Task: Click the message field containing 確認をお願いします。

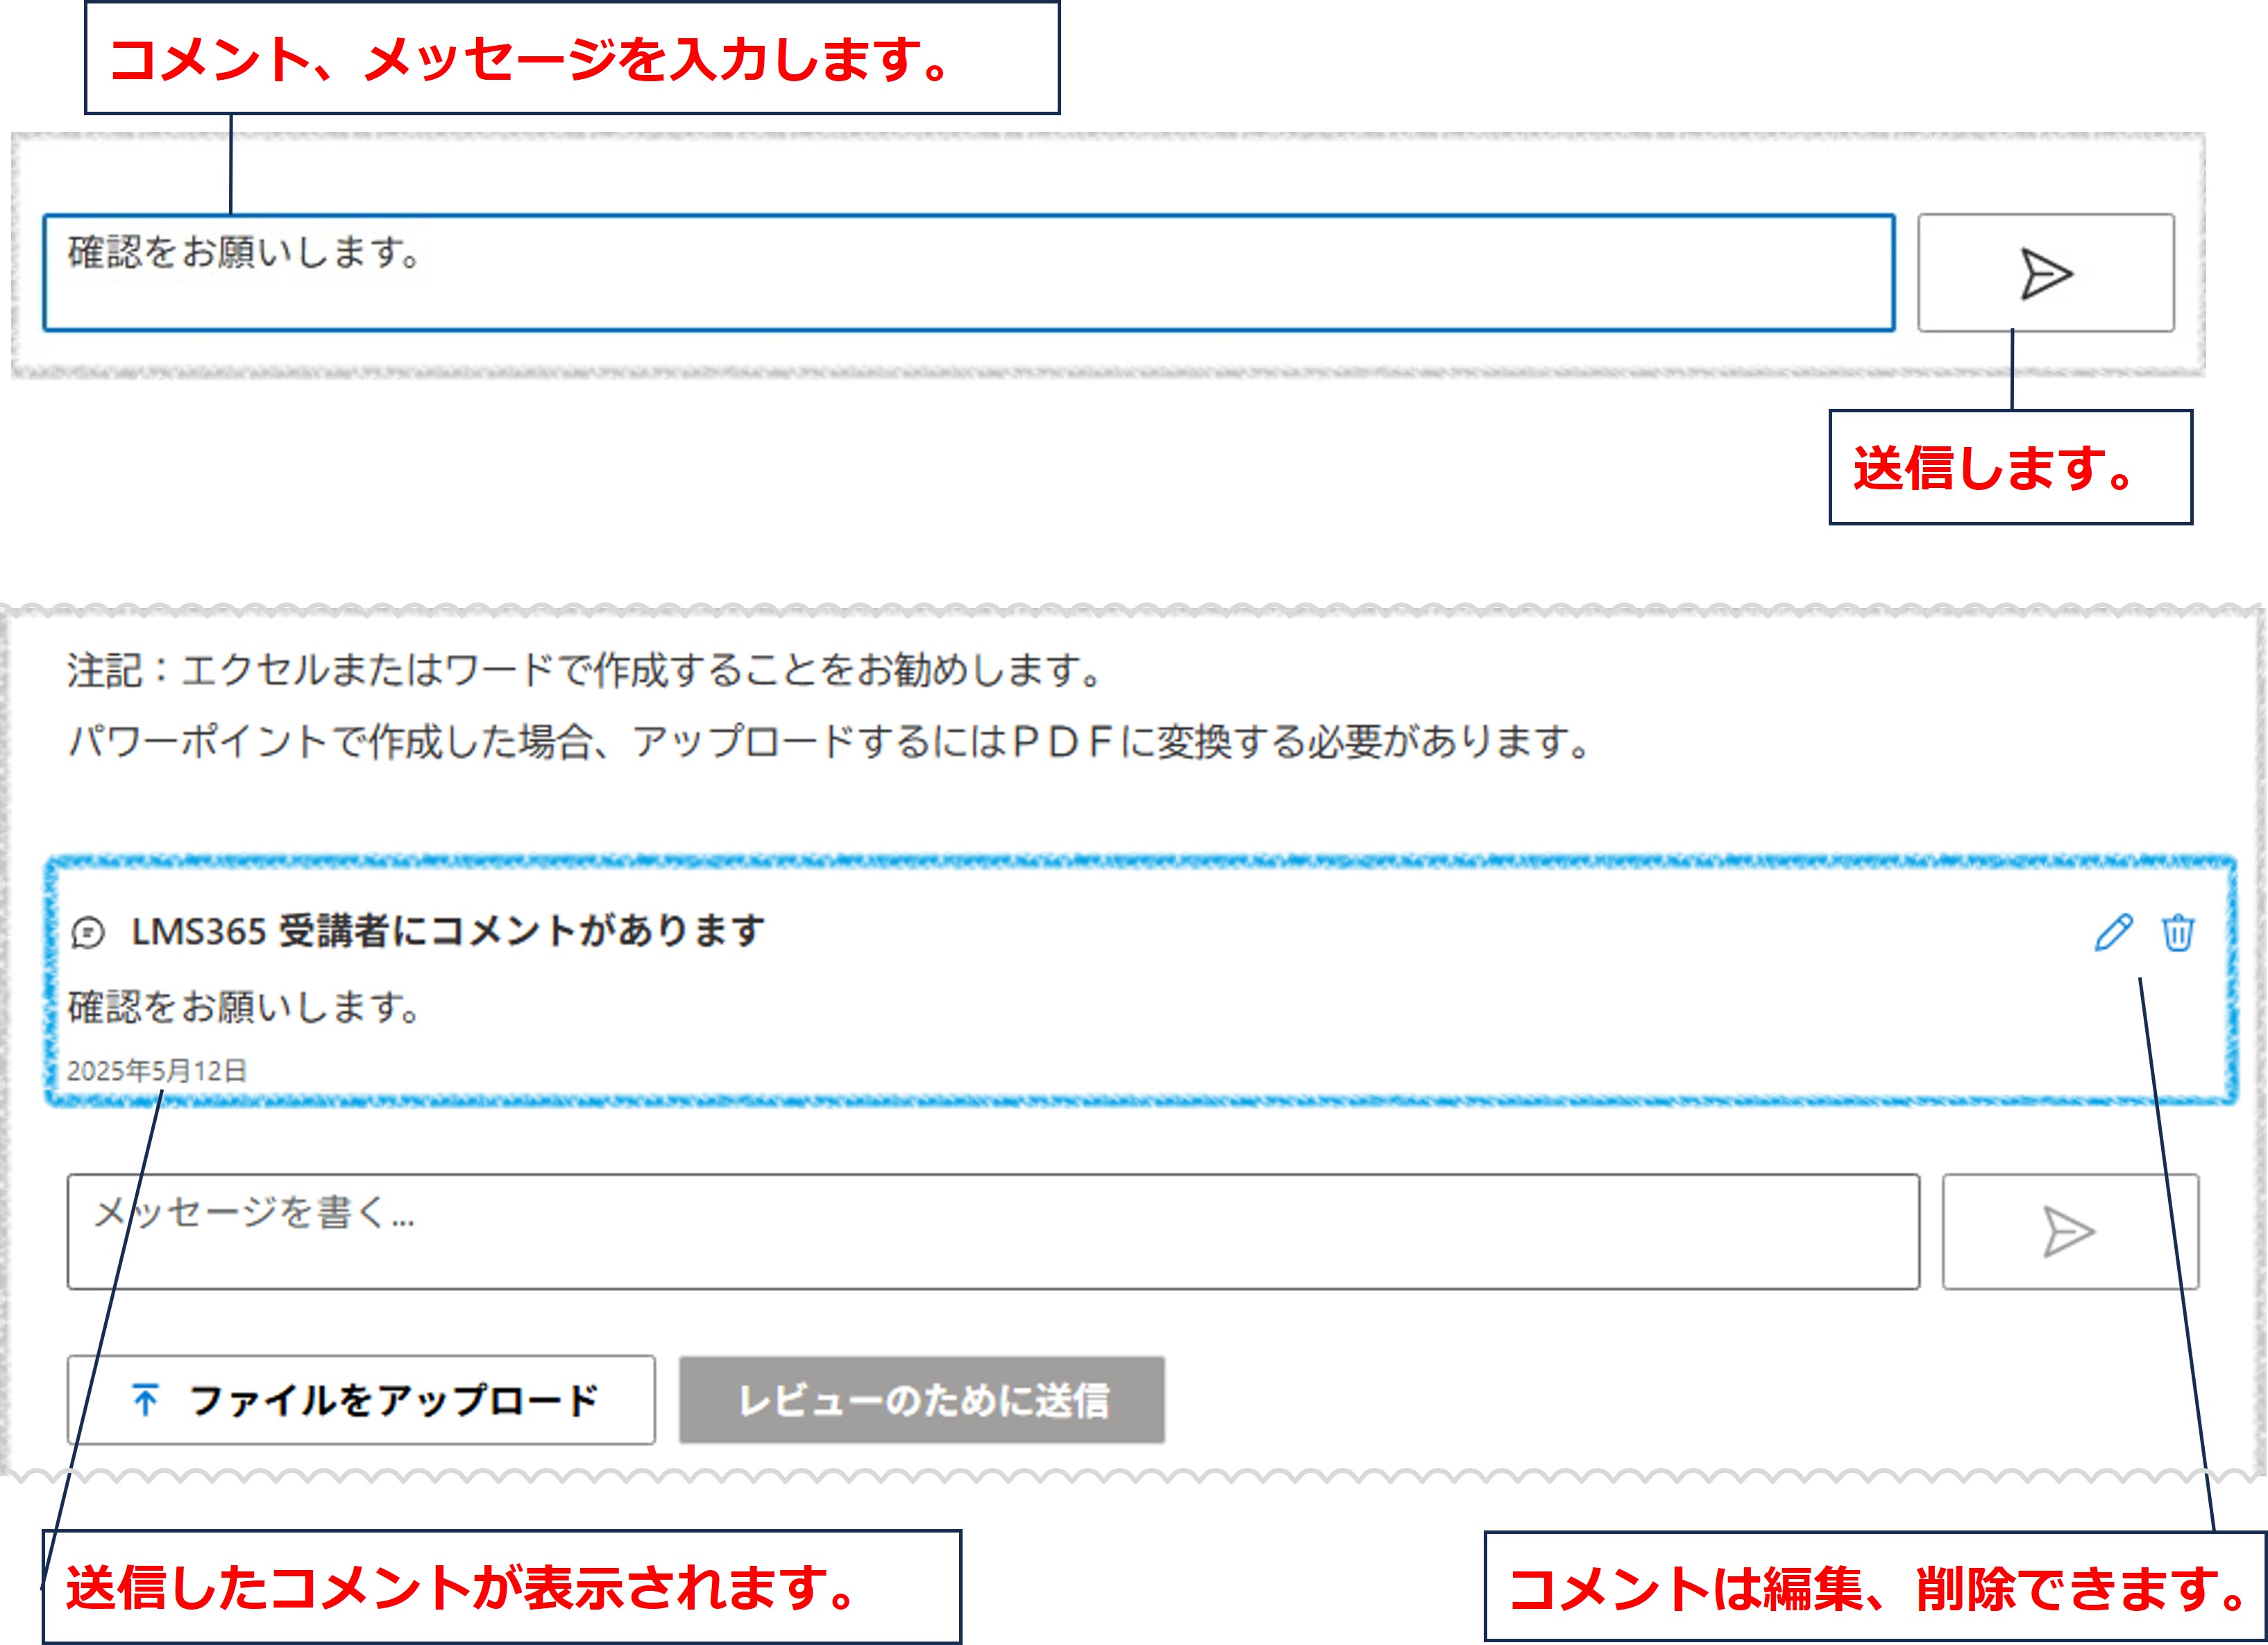Action: pyautogui.click(x=968, y=273)
